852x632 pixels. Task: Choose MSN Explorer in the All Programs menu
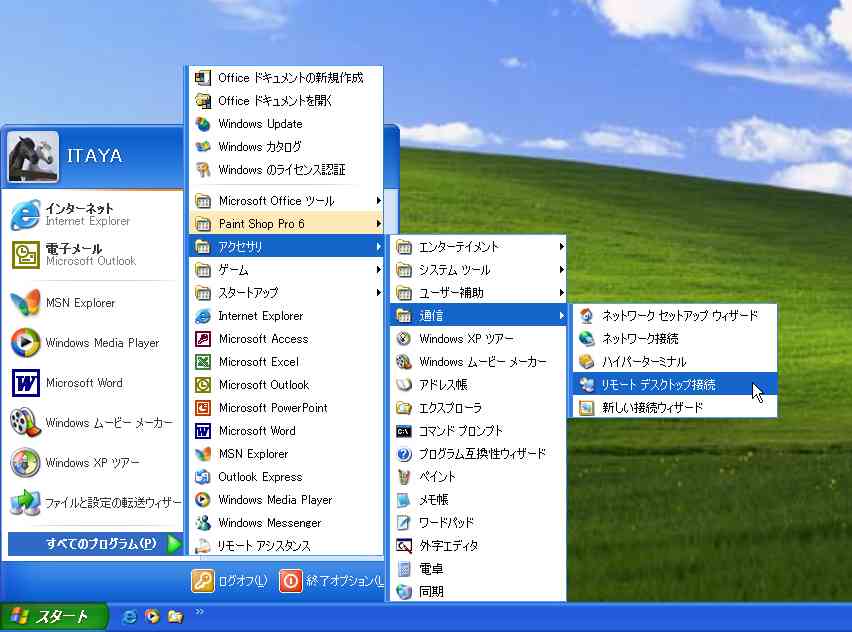[286, 454]
